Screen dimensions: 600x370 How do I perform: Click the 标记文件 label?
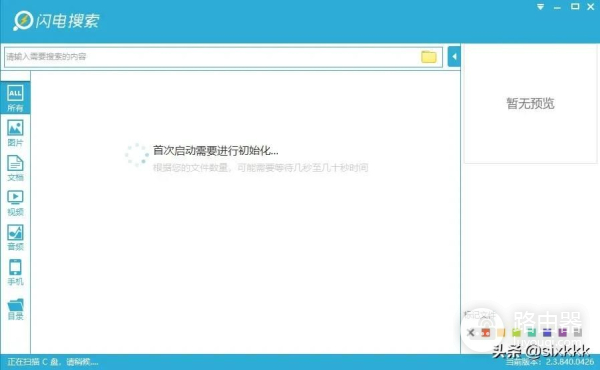pos(479,315)
